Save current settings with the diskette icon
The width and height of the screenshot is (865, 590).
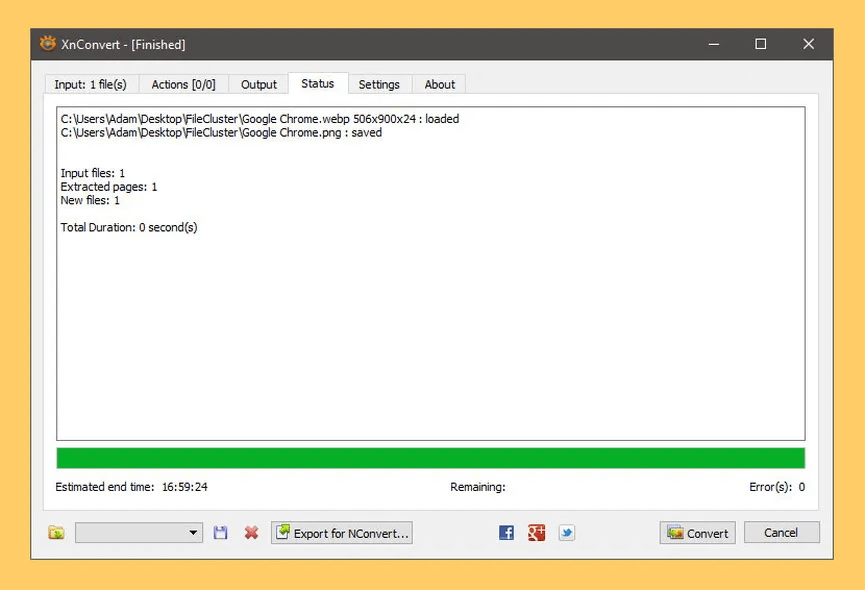220,532
